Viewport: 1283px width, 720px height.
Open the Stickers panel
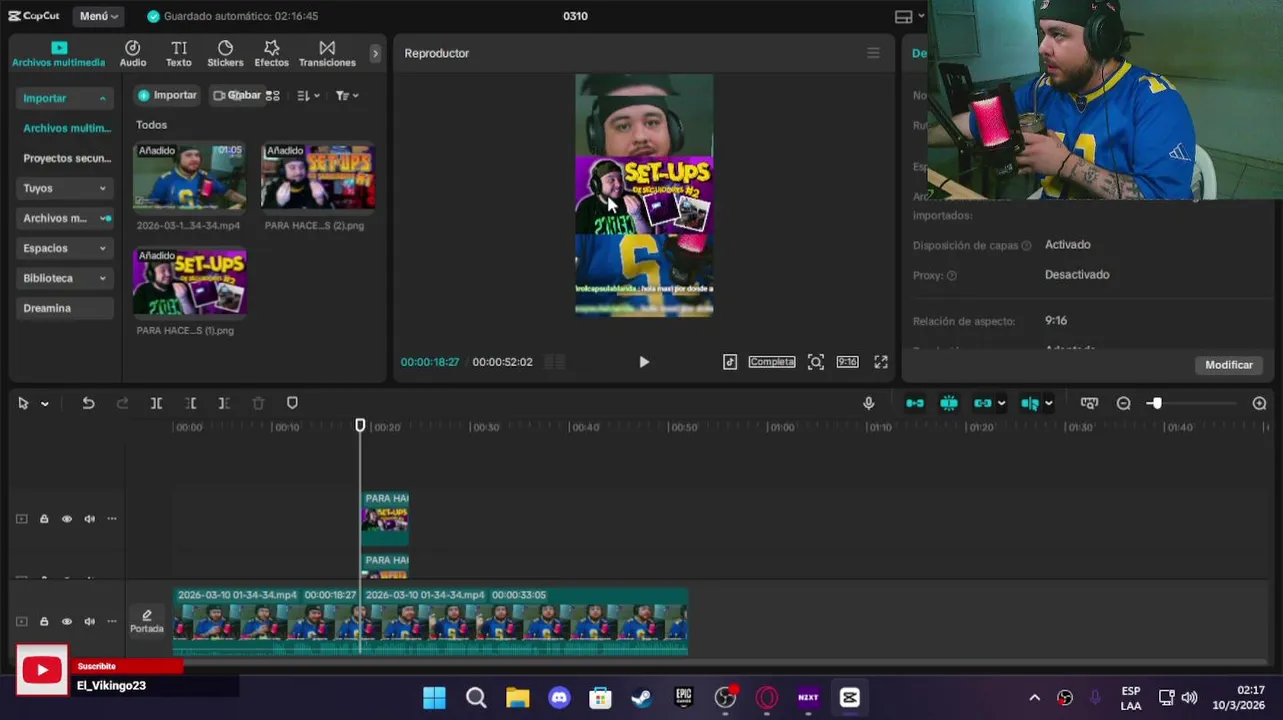point(225,54)
